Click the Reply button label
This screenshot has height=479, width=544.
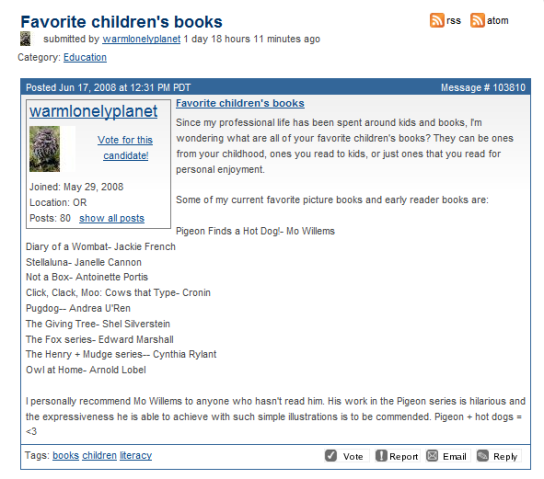pyautogui.click(x=505, y=456)
